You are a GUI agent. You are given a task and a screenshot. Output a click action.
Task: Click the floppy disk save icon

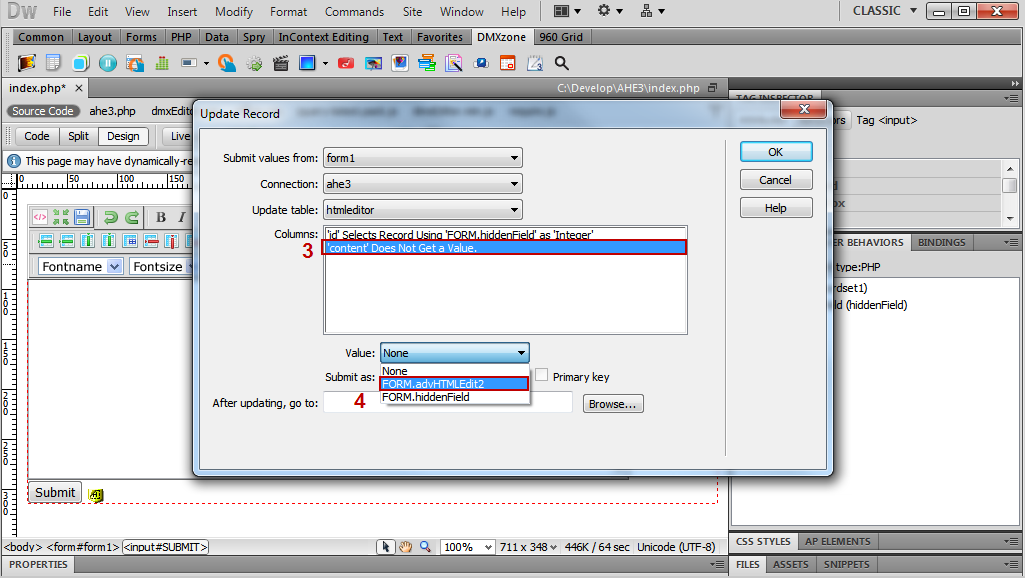[x=82, y=217]
